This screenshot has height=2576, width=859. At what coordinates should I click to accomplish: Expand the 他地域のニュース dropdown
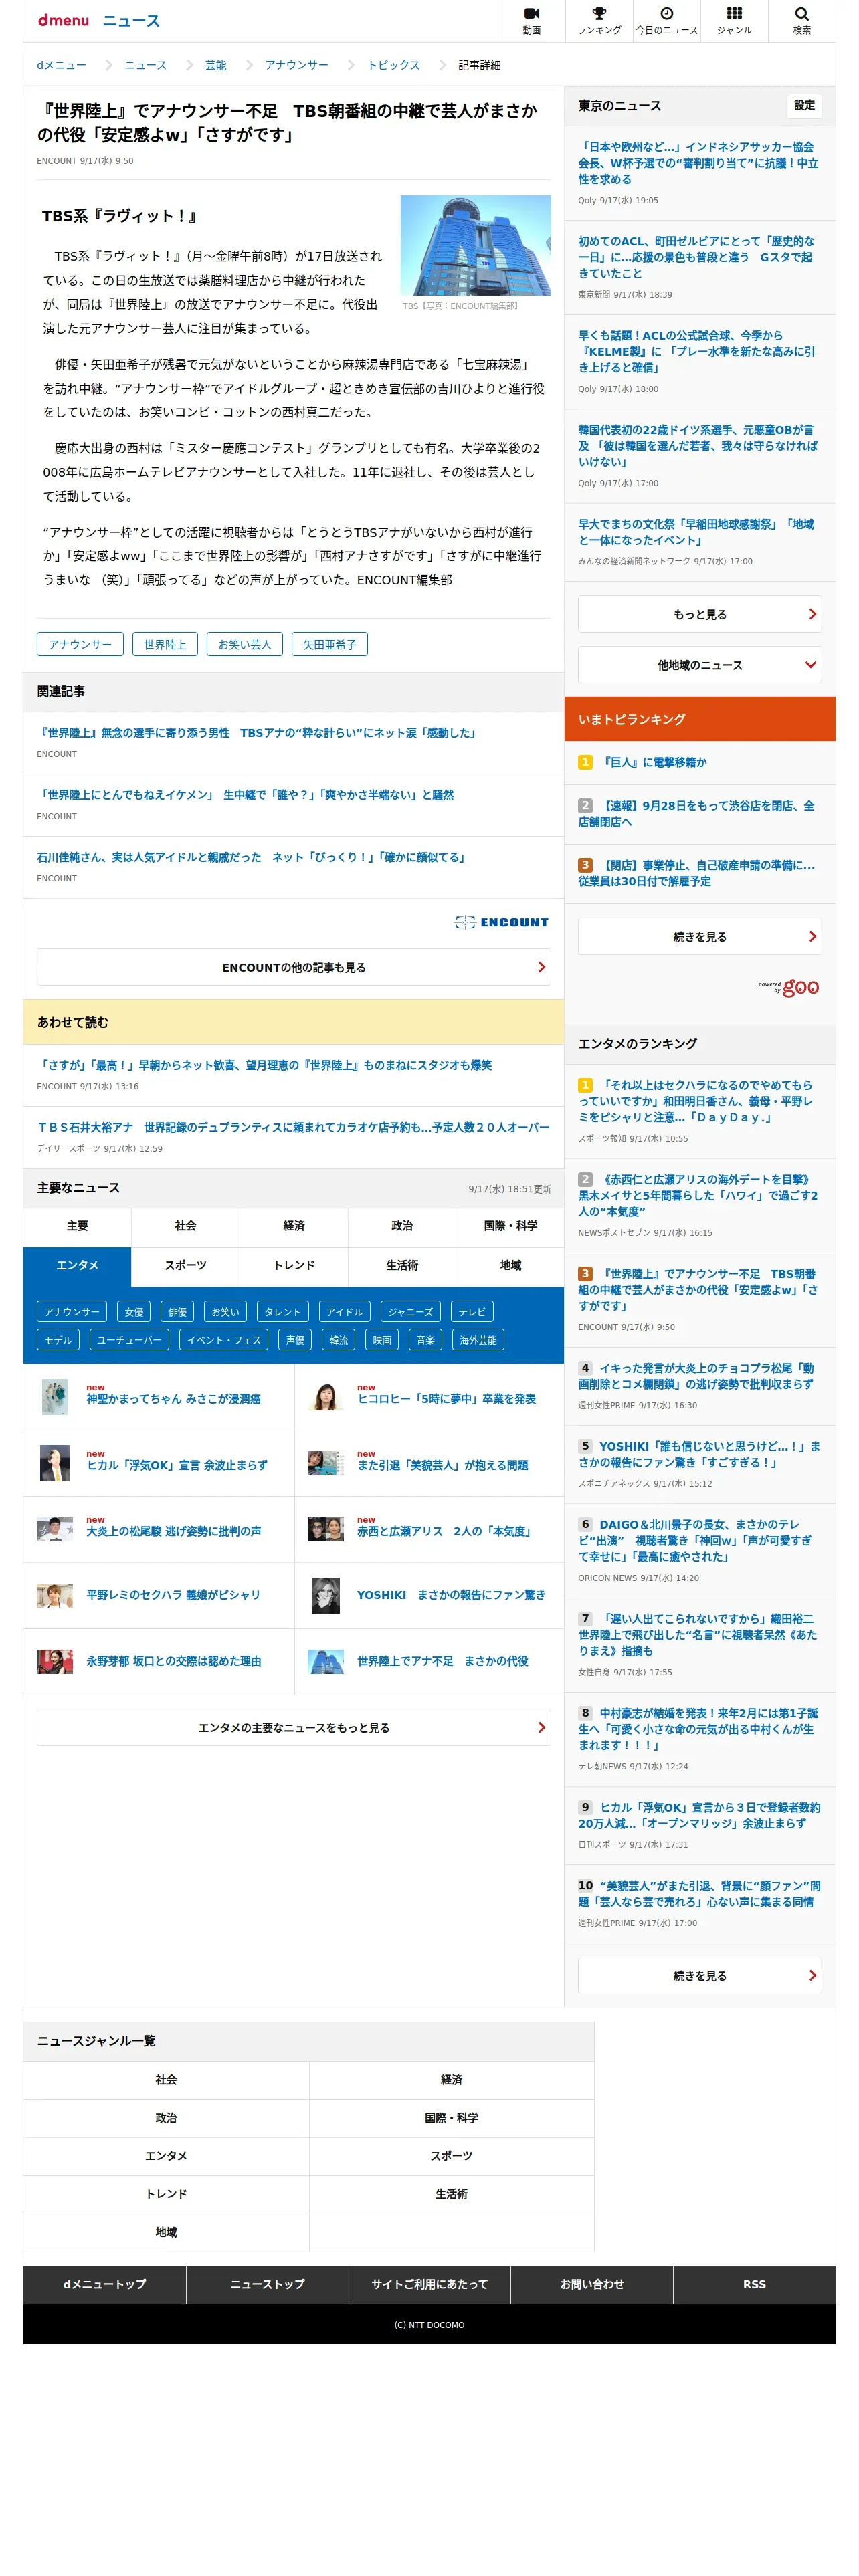(x=699, y=665)
